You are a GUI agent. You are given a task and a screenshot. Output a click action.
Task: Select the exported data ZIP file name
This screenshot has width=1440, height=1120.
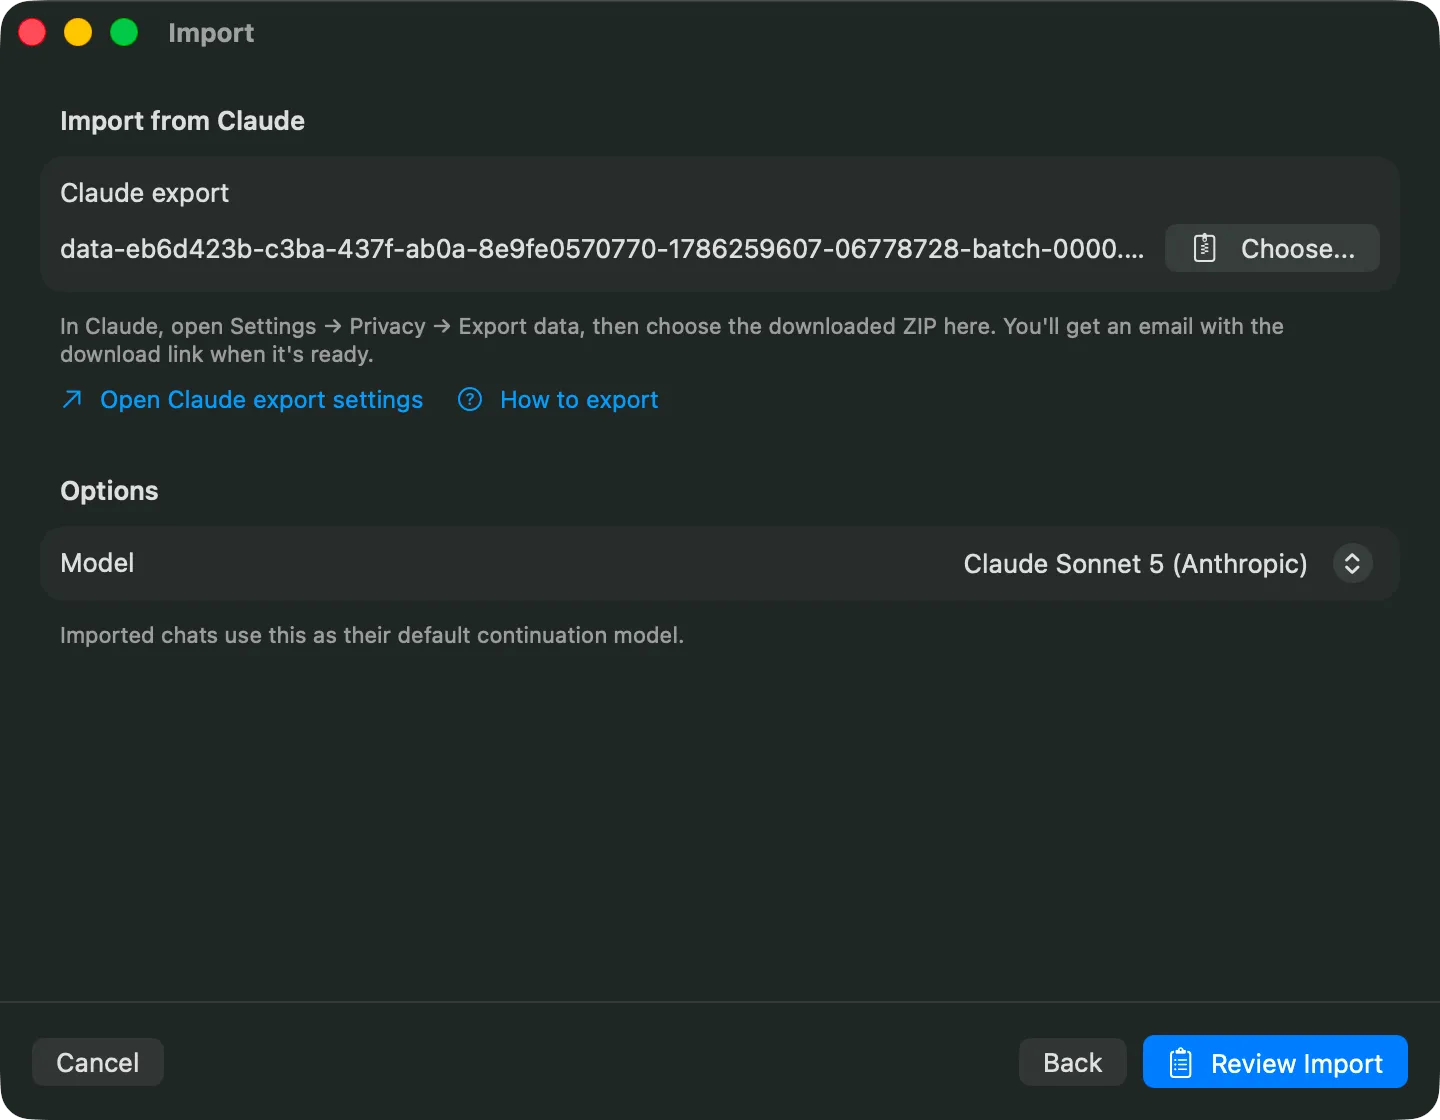click(x=602, y=249)
